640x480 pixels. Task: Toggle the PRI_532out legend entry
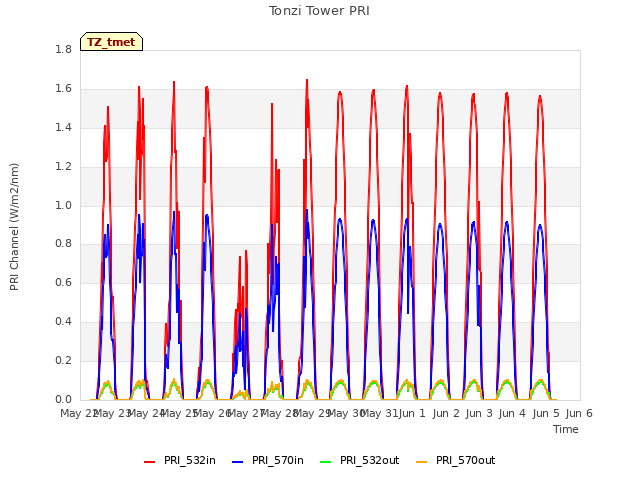[360, 461]
